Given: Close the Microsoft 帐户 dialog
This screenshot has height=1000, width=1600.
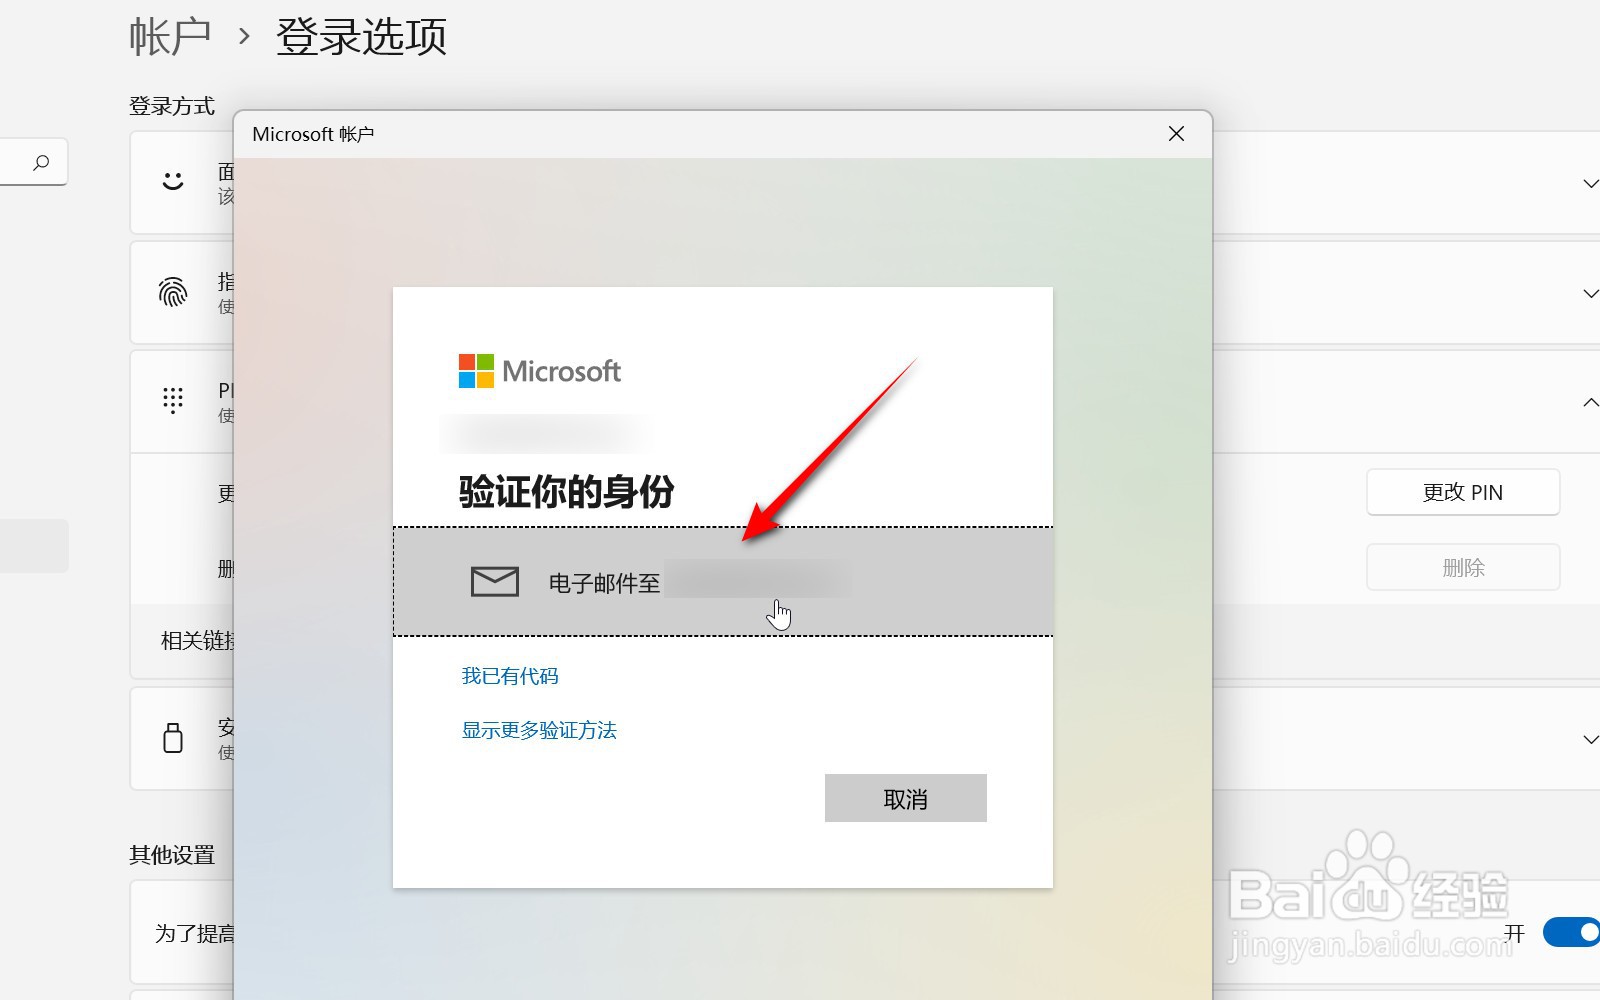Looking at the screenshot, I should tap(1176, 134).
